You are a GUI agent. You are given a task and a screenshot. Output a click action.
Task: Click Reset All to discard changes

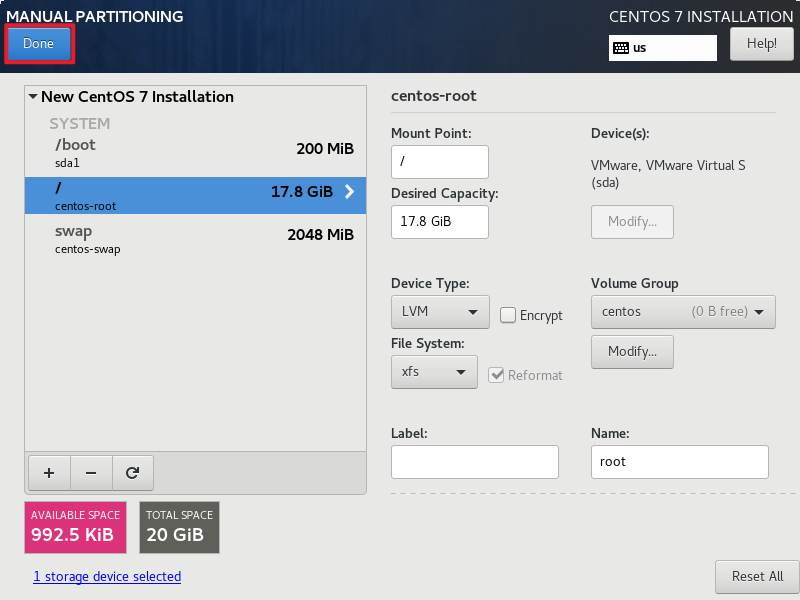point(757,577)
